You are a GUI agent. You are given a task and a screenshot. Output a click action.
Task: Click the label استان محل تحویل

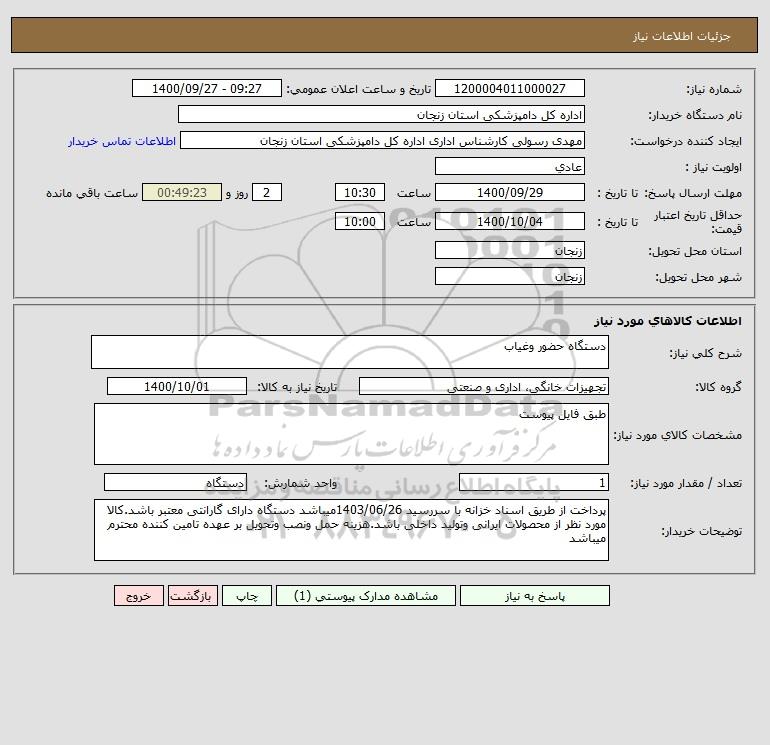695,251
